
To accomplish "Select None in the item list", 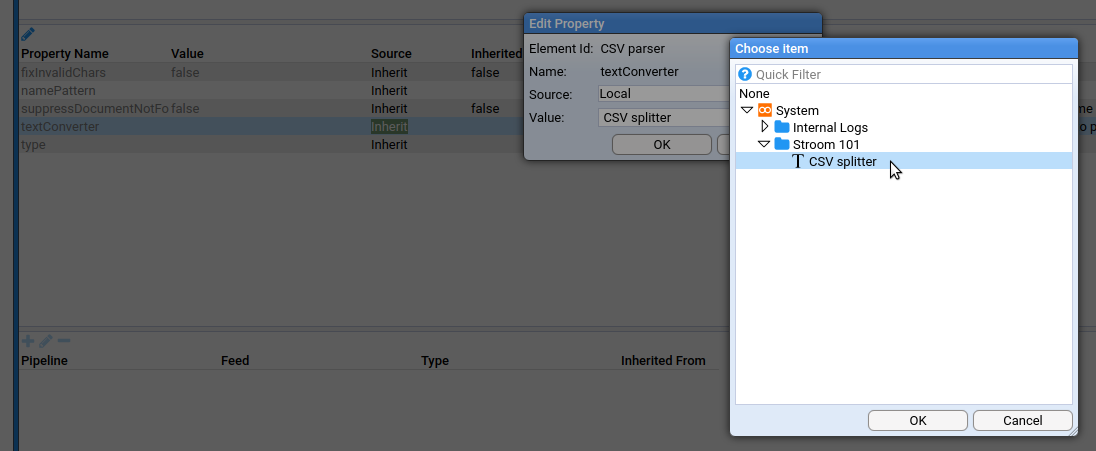I will pyautogui.click(x=754, y=93).
